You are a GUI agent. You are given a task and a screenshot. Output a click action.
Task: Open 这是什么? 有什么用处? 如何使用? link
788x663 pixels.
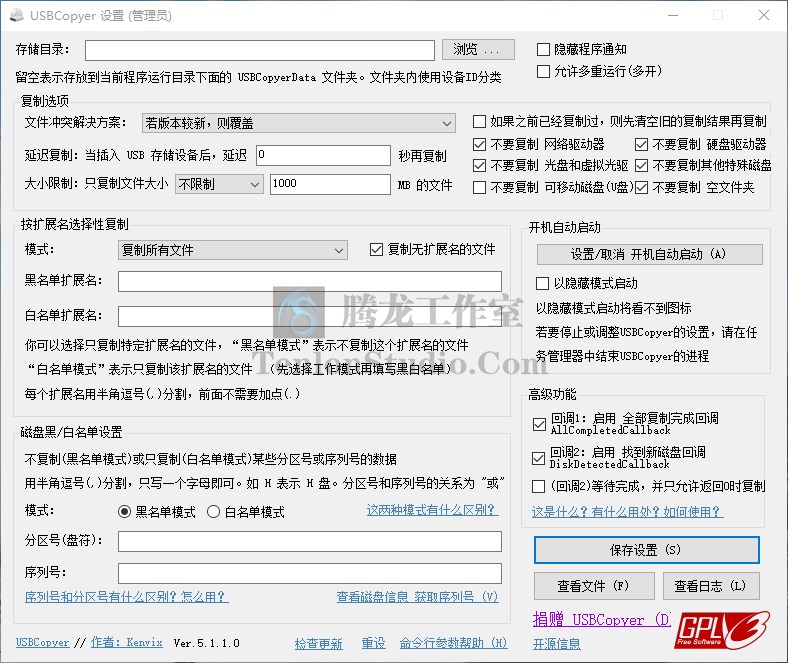[627, 512]
